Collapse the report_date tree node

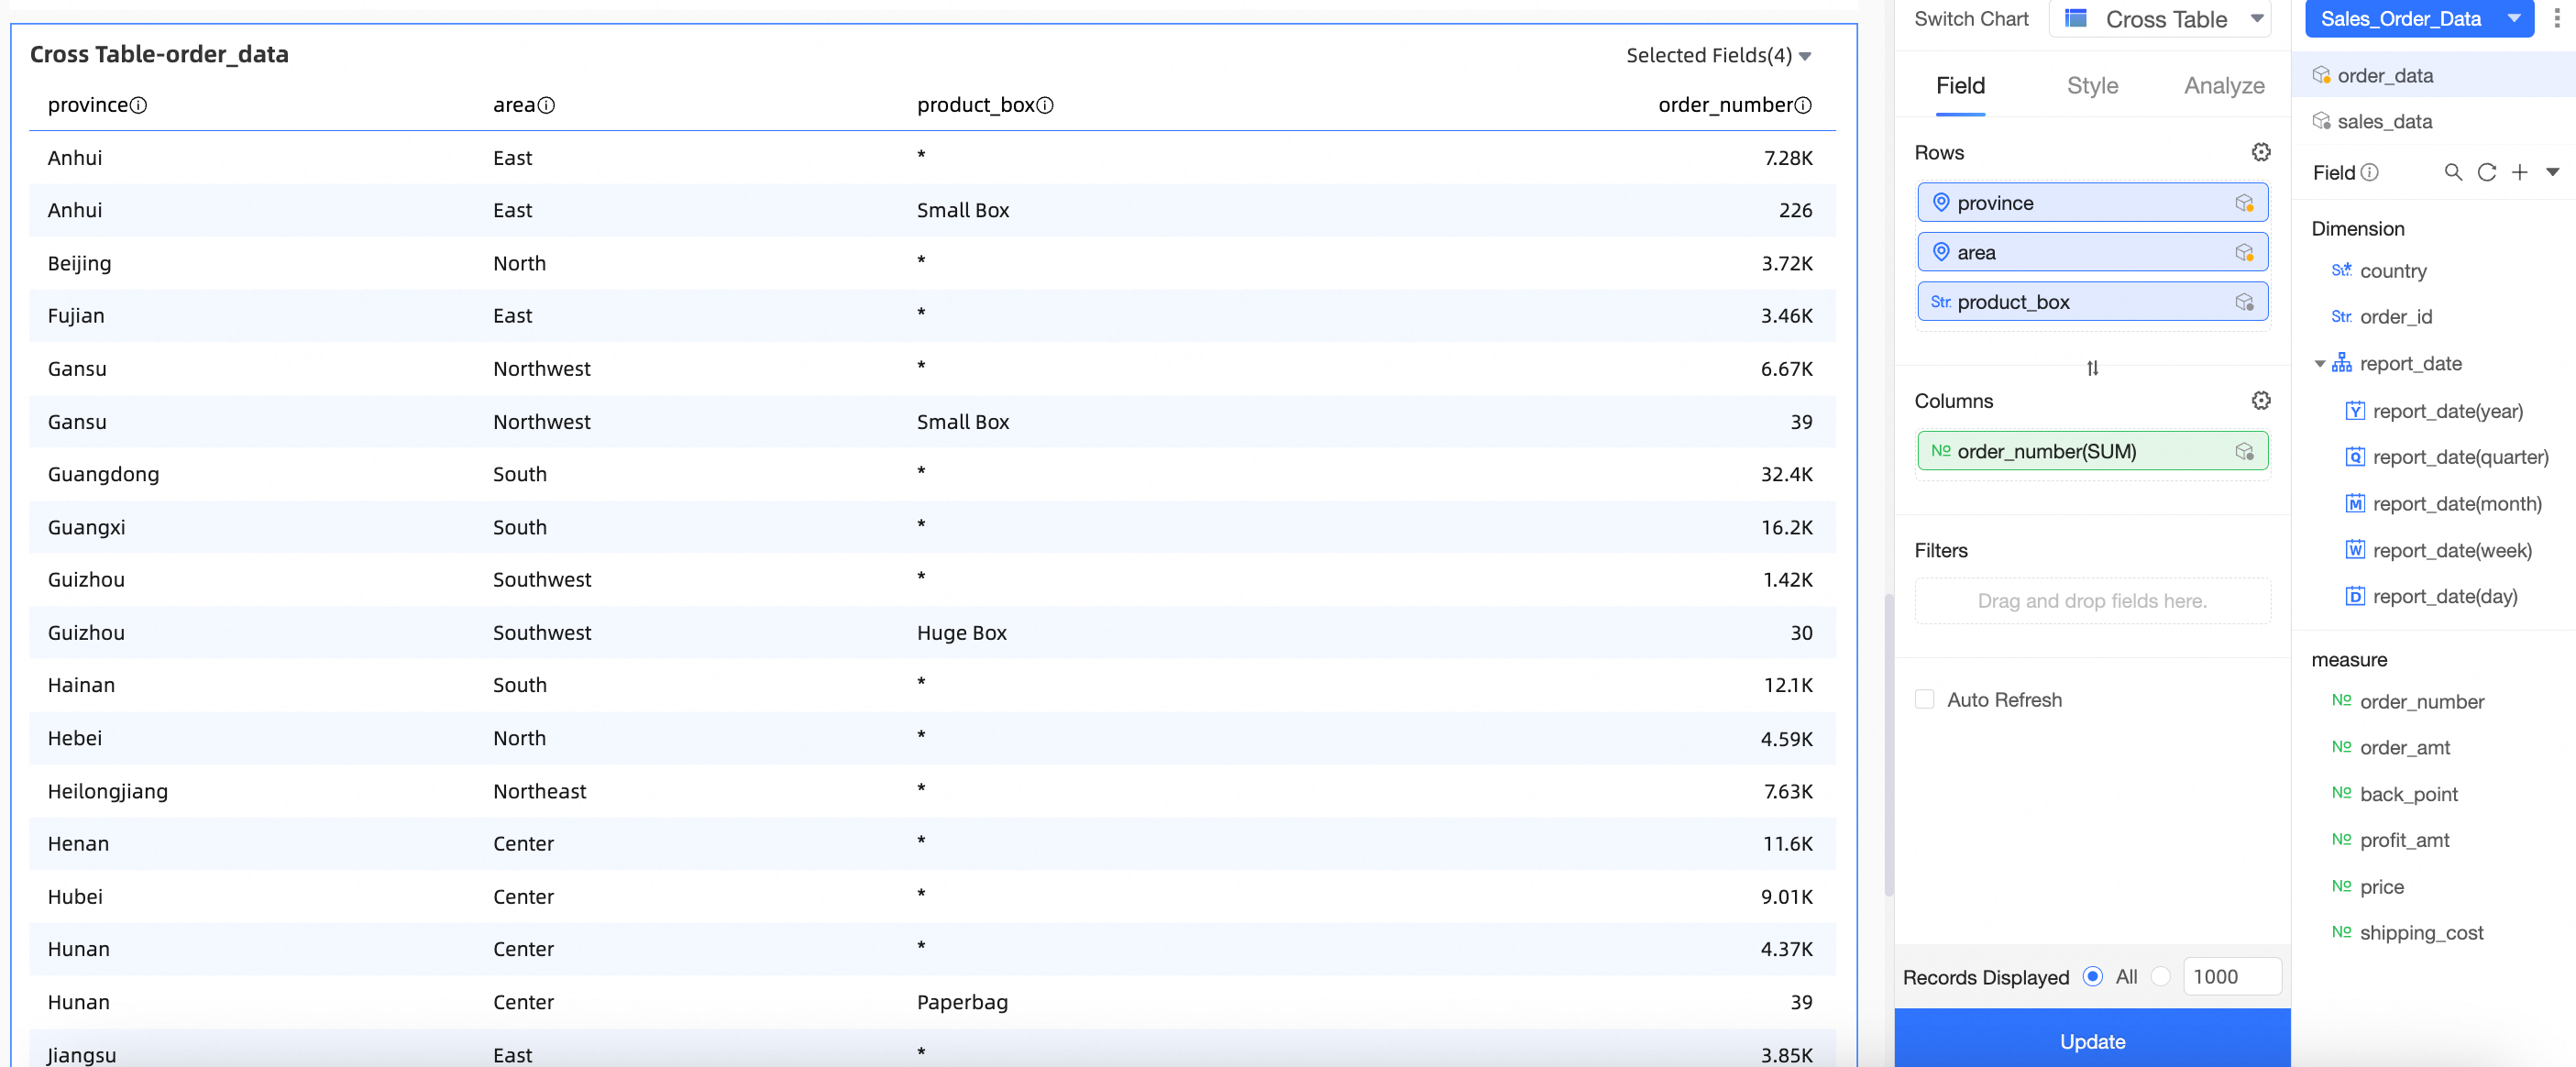tap(2320, 364)
